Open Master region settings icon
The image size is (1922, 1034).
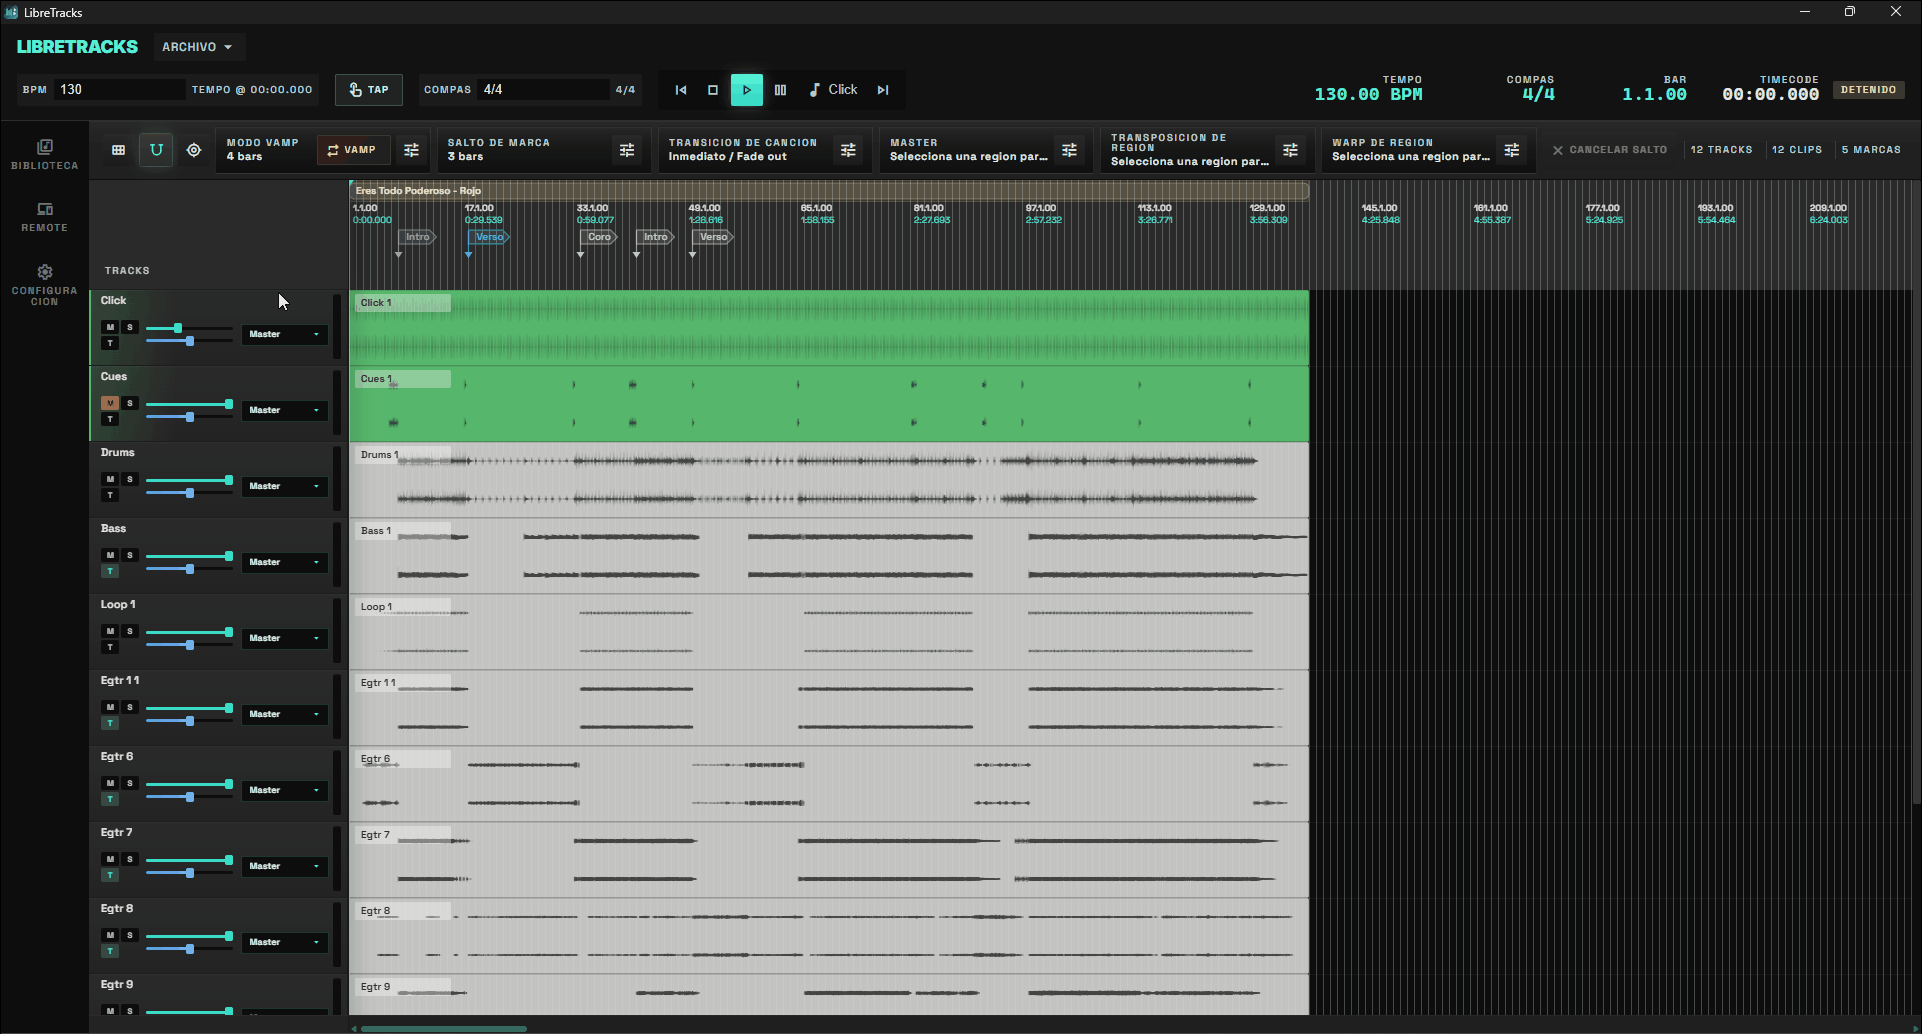tap(1069, 150)
